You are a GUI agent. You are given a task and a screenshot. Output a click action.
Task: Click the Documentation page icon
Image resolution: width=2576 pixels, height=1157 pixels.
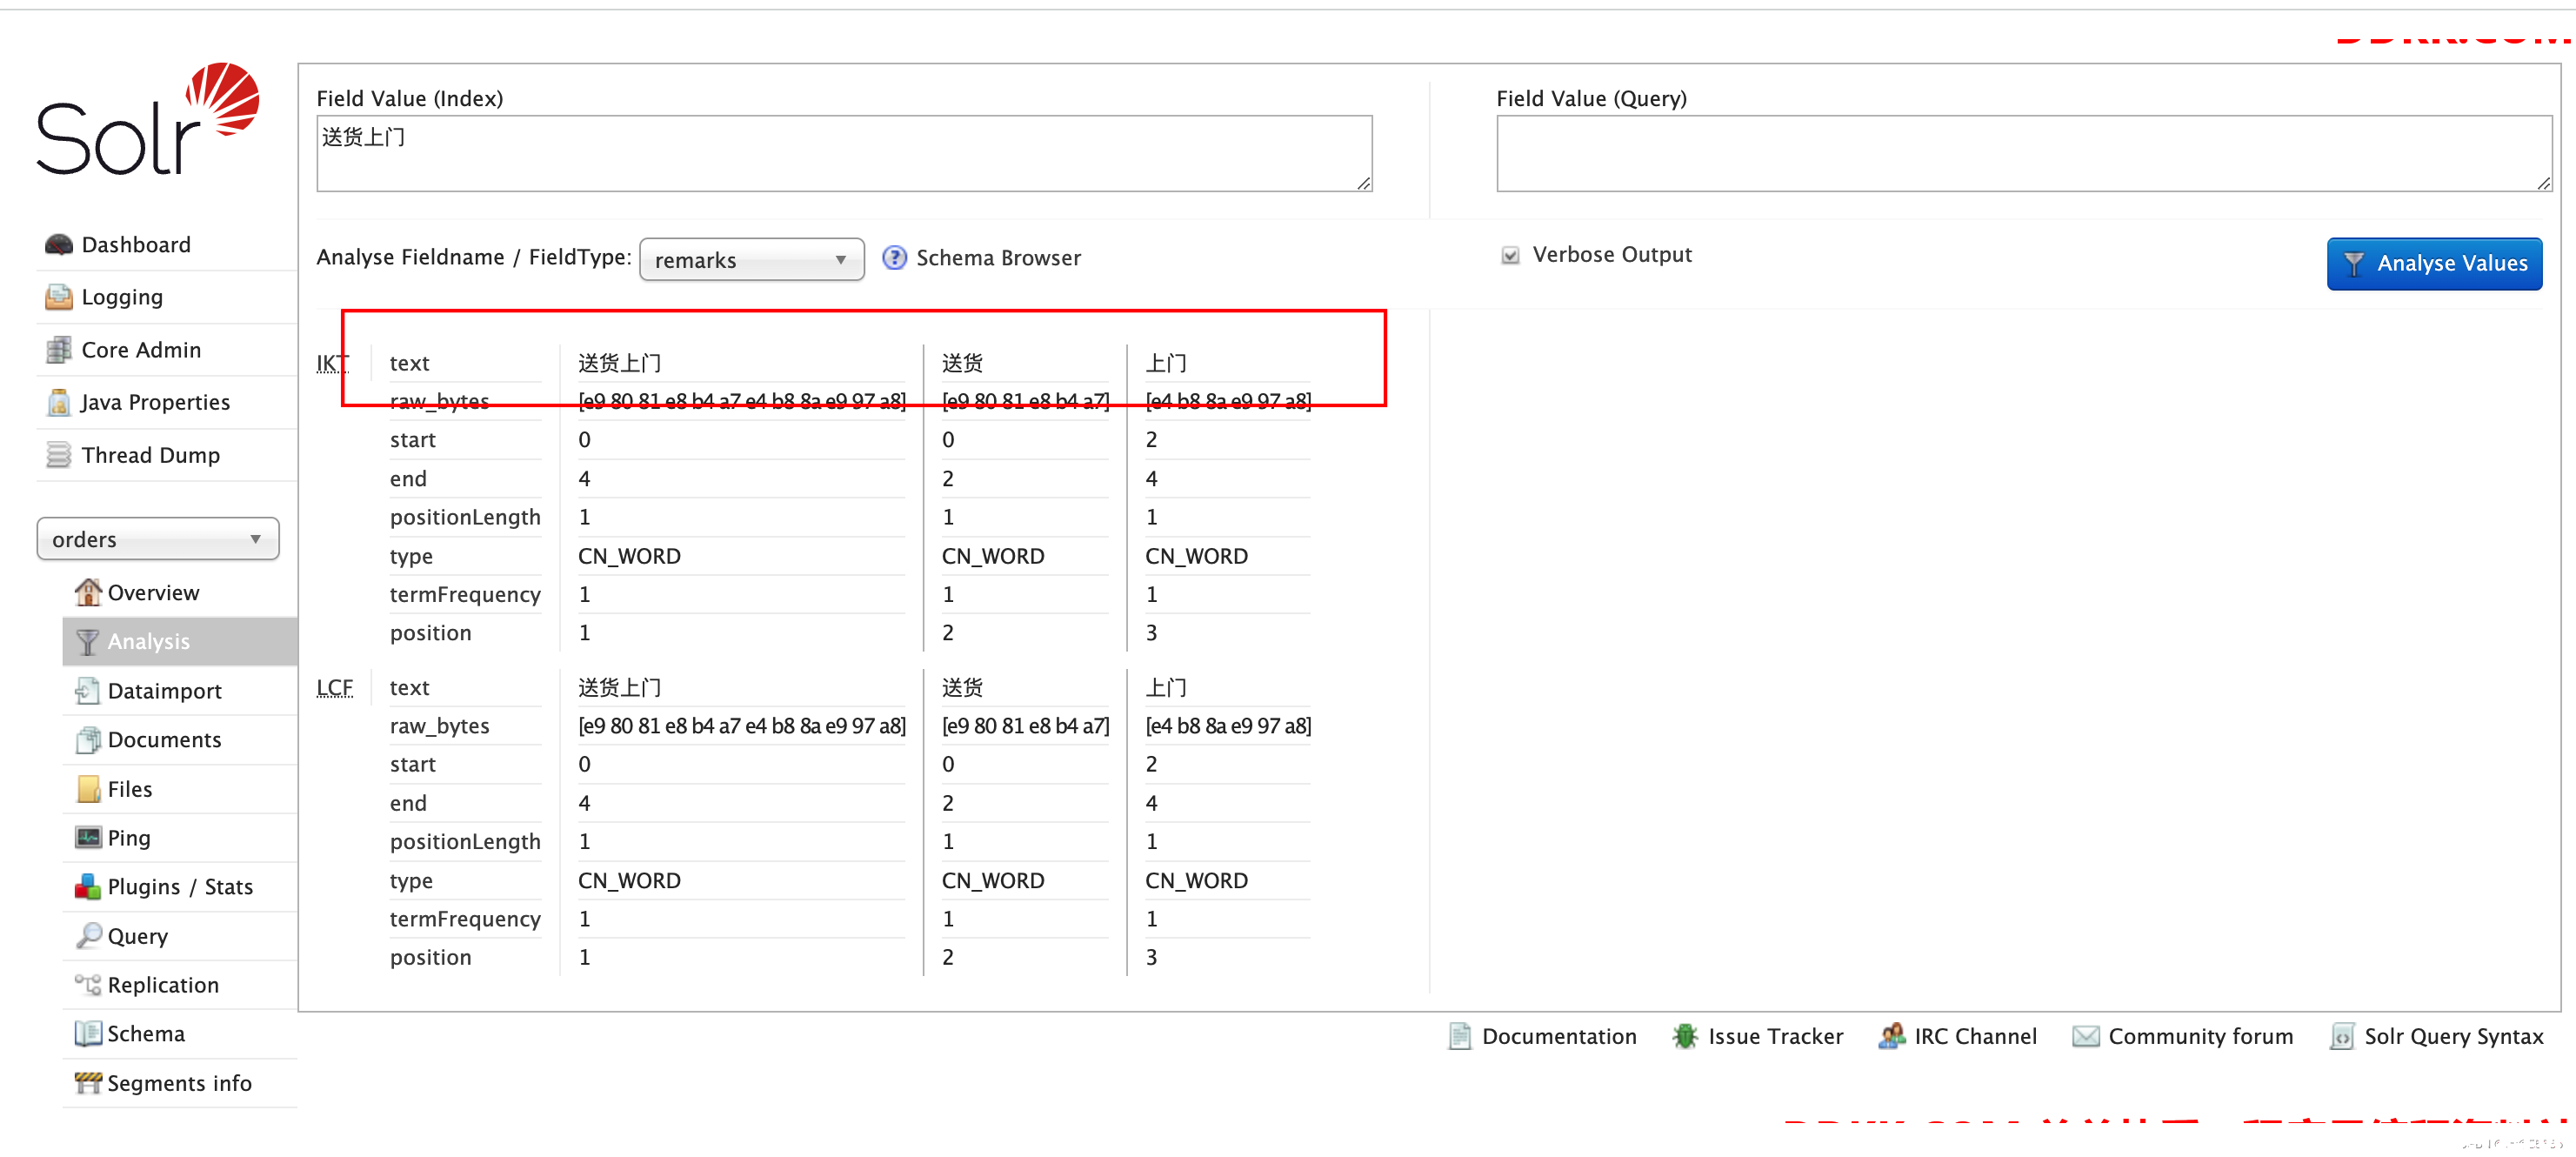(x=1460, y=1036)
